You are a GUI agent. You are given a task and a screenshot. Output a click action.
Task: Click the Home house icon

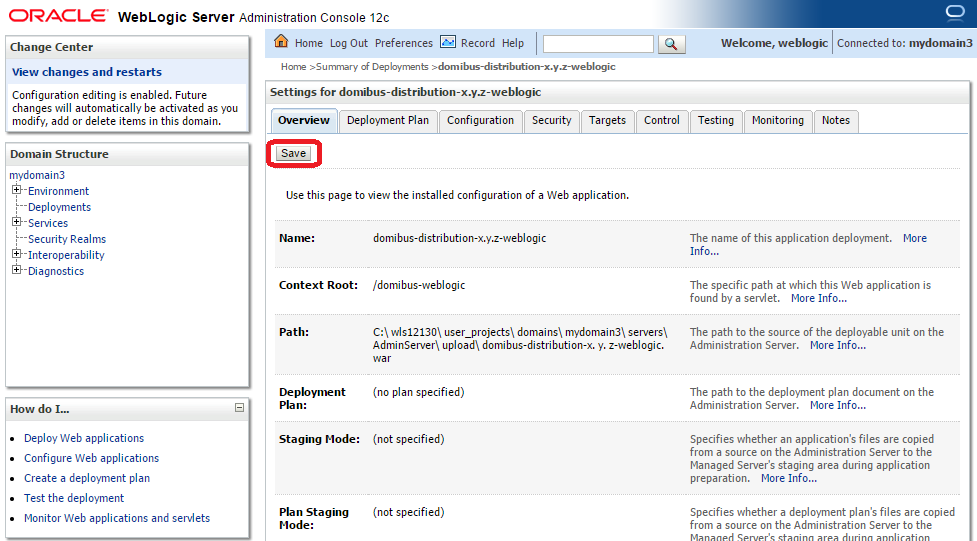(281, 41)
